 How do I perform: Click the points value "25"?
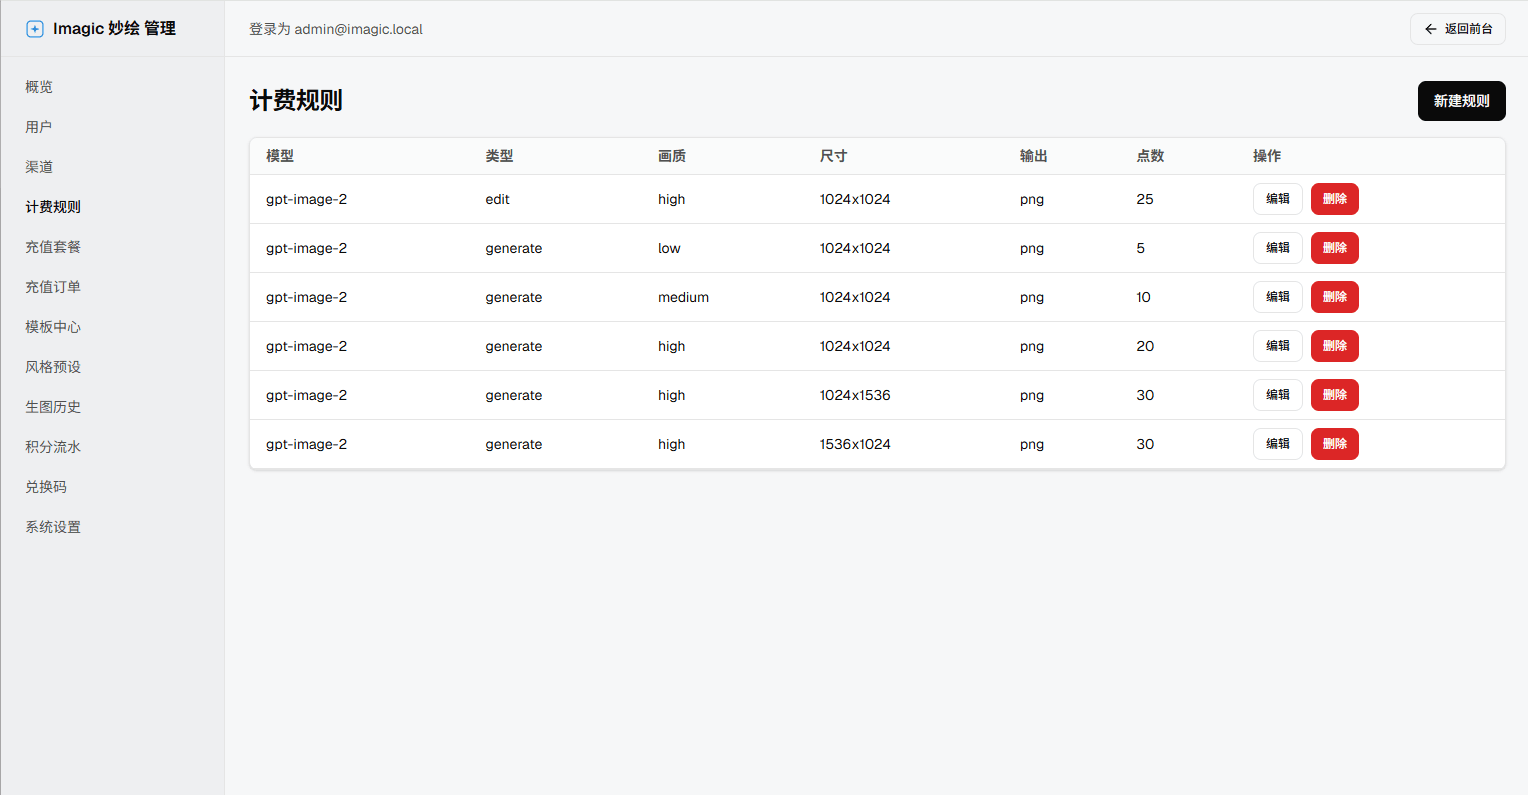(x=1145, y=199)
